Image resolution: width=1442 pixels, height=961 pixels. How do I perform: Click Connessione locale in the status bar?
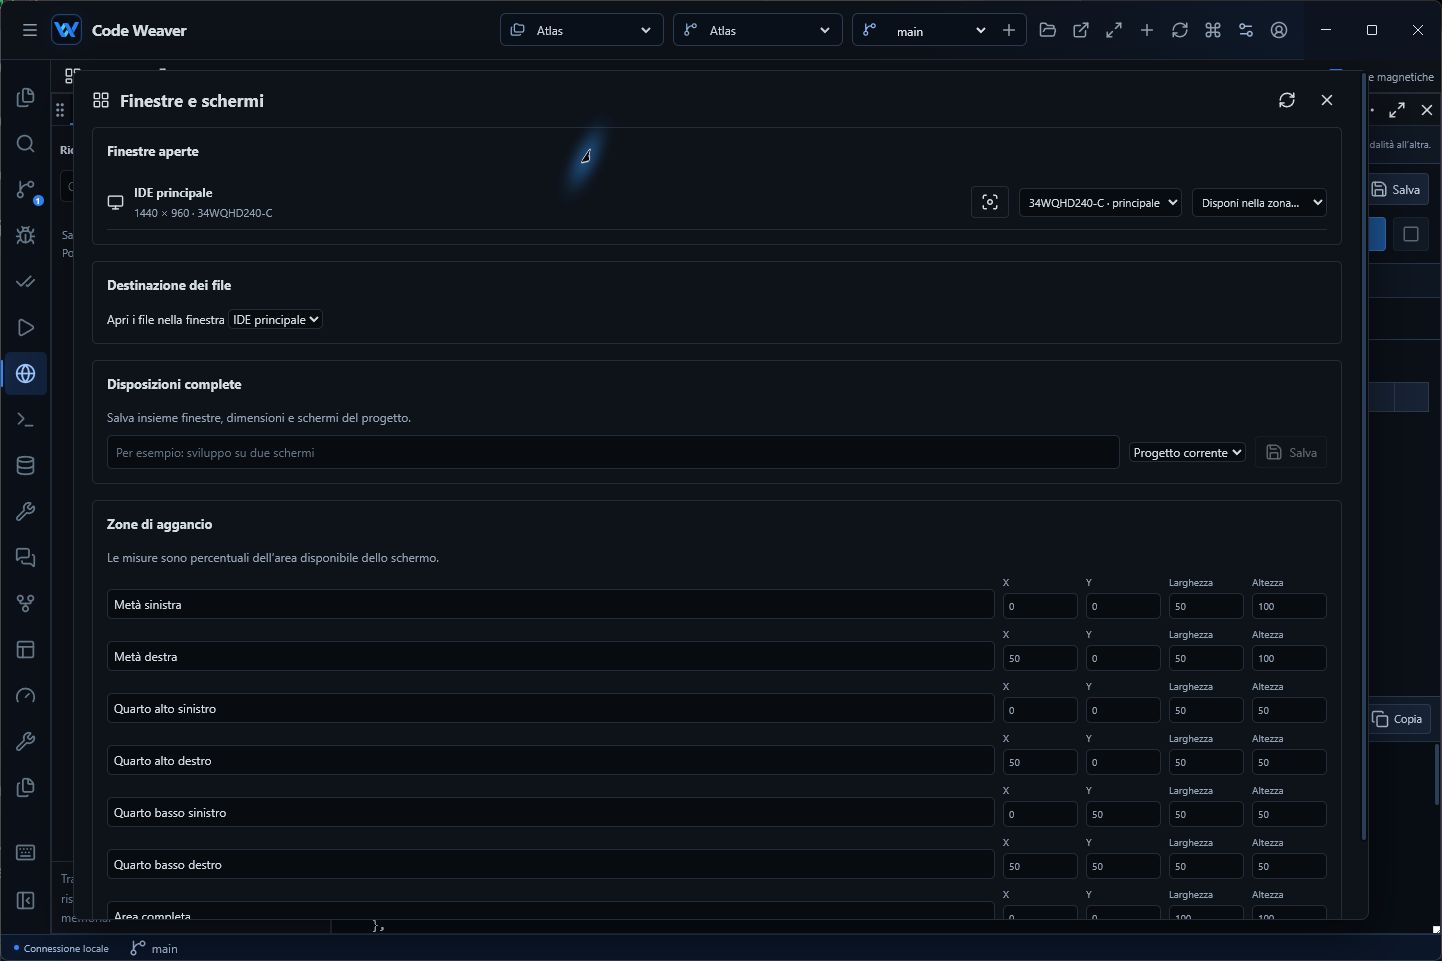click(x=61, y=948)
